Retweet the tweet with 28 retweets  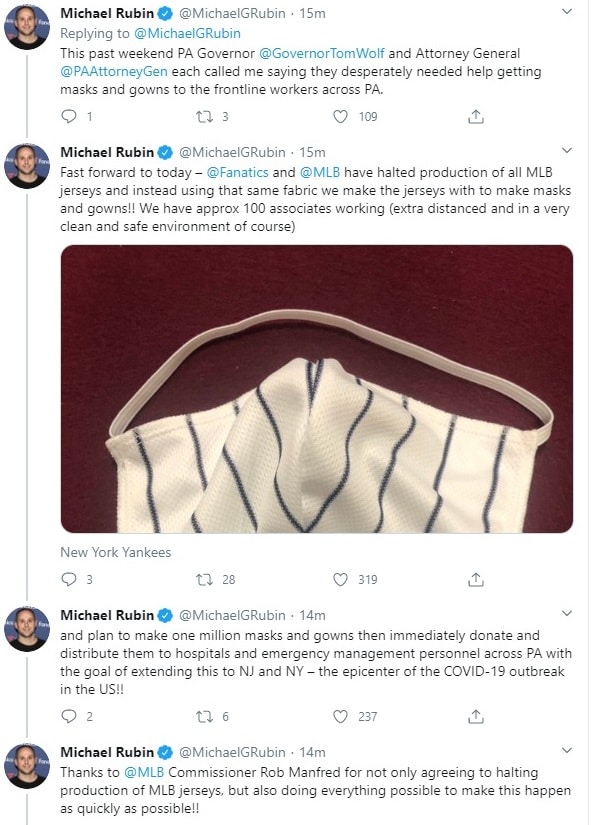pyautogui.click(x=204, y=579)
